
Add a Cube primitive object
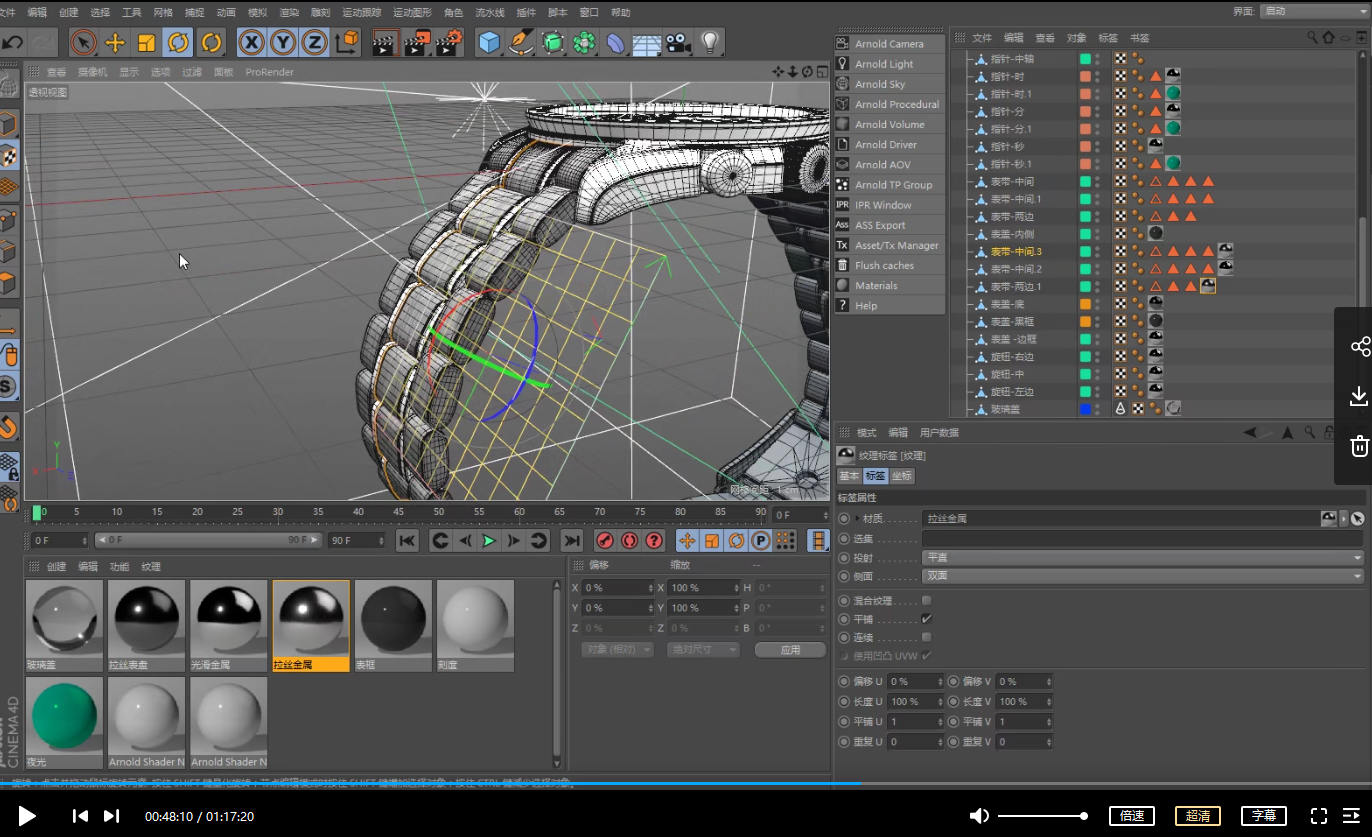(x=489, y=42)
